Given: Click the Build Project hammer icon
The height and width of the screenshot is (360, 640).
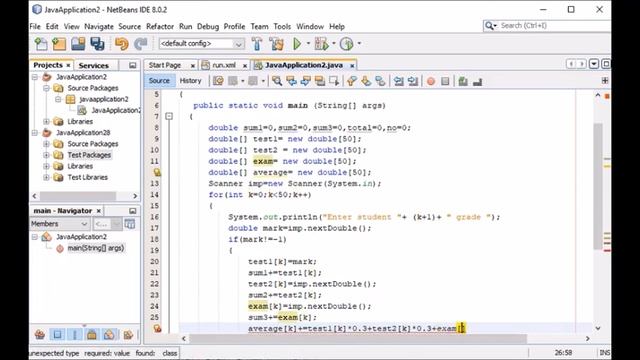Looking at the screenshot, I should tap(257, 44).
